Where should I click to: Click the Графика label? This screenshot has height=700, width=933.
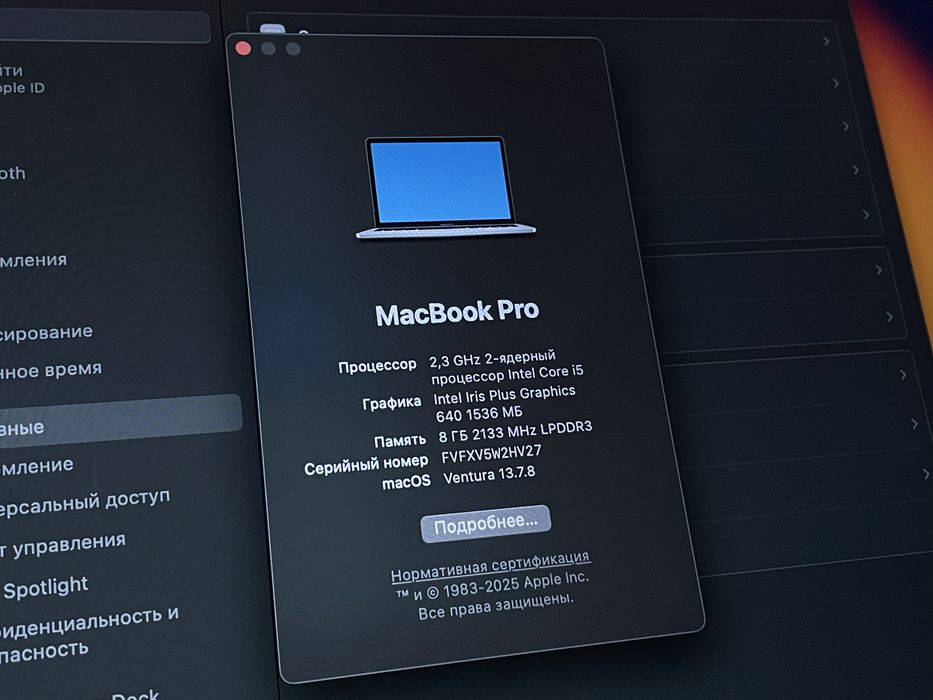[392, 403]
